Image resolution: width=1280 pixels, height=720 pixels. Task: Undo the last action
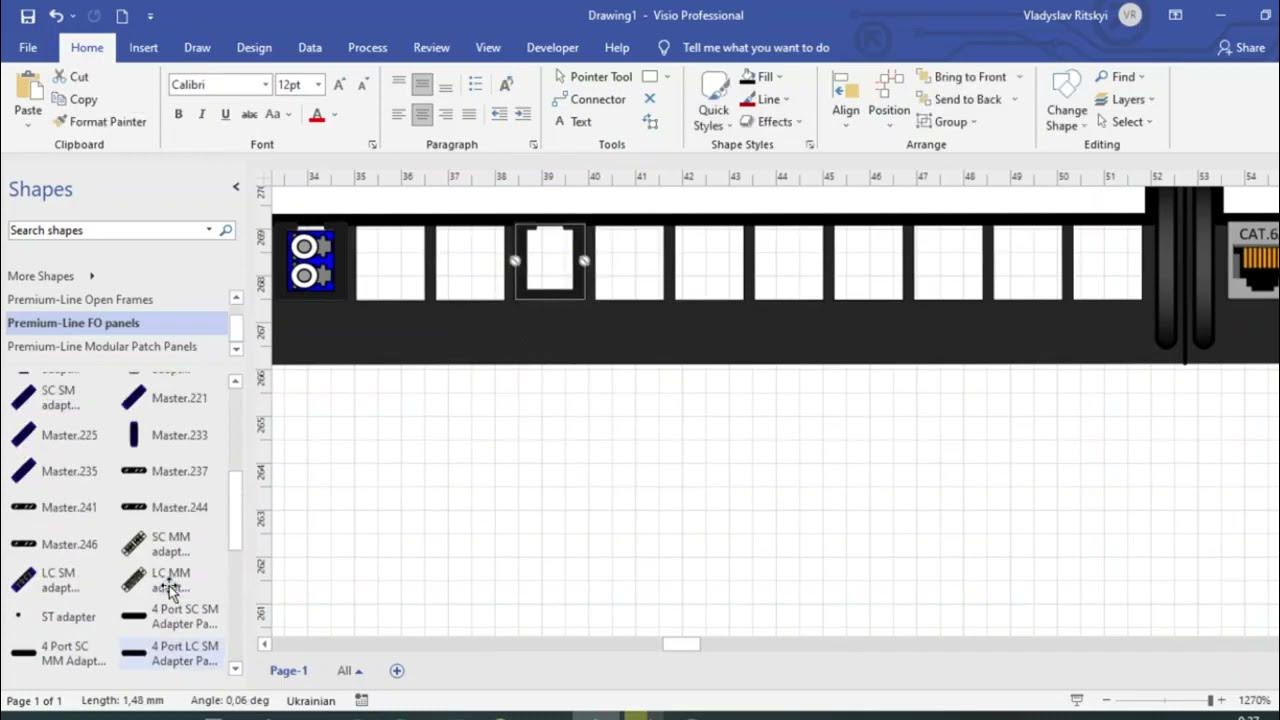pyautogui.click(x=56, y=16)
